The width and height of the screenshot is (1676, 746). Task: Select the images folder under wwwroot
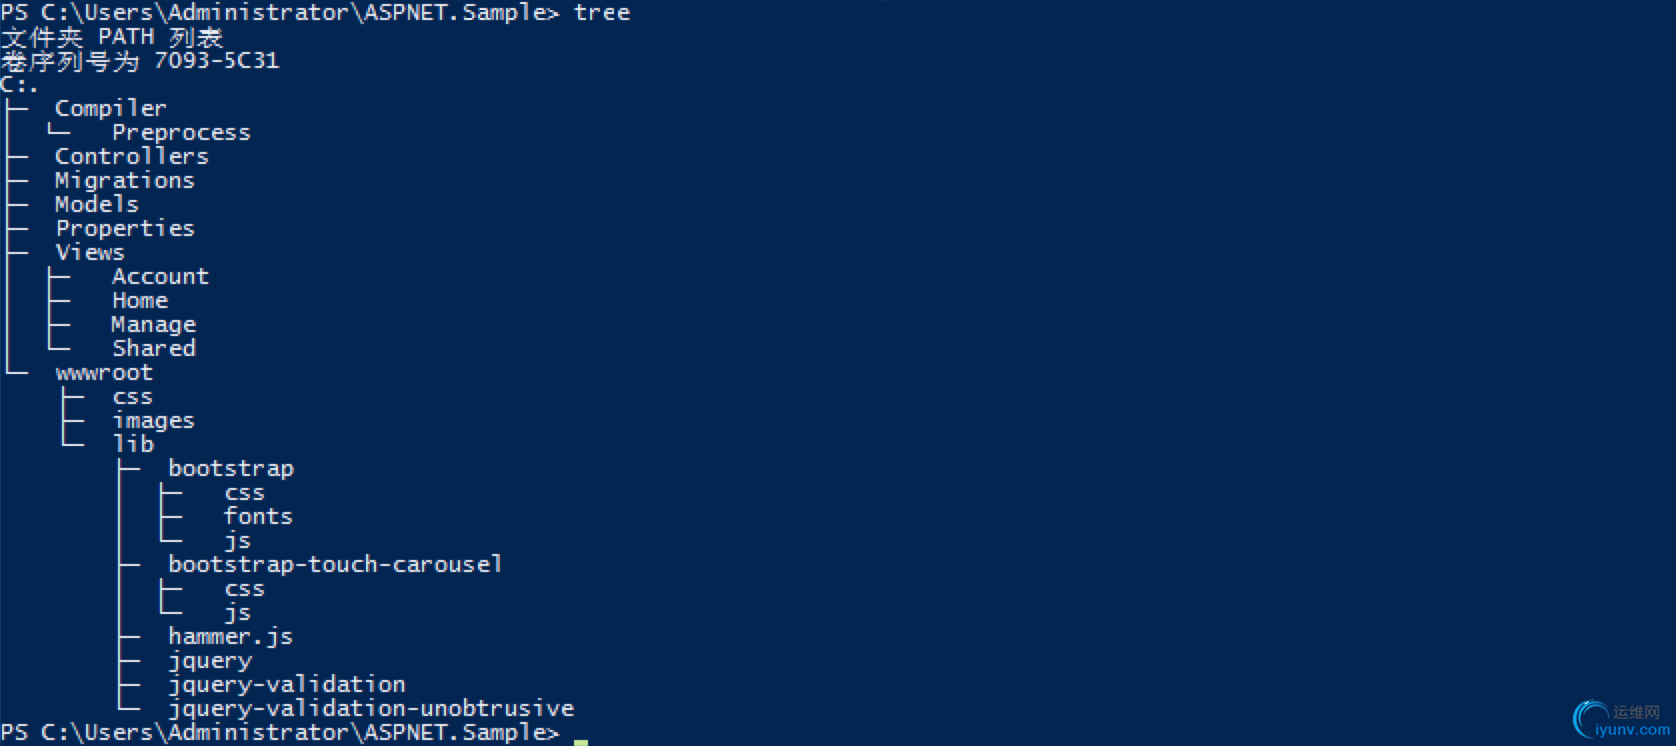(x=153, y=421)
